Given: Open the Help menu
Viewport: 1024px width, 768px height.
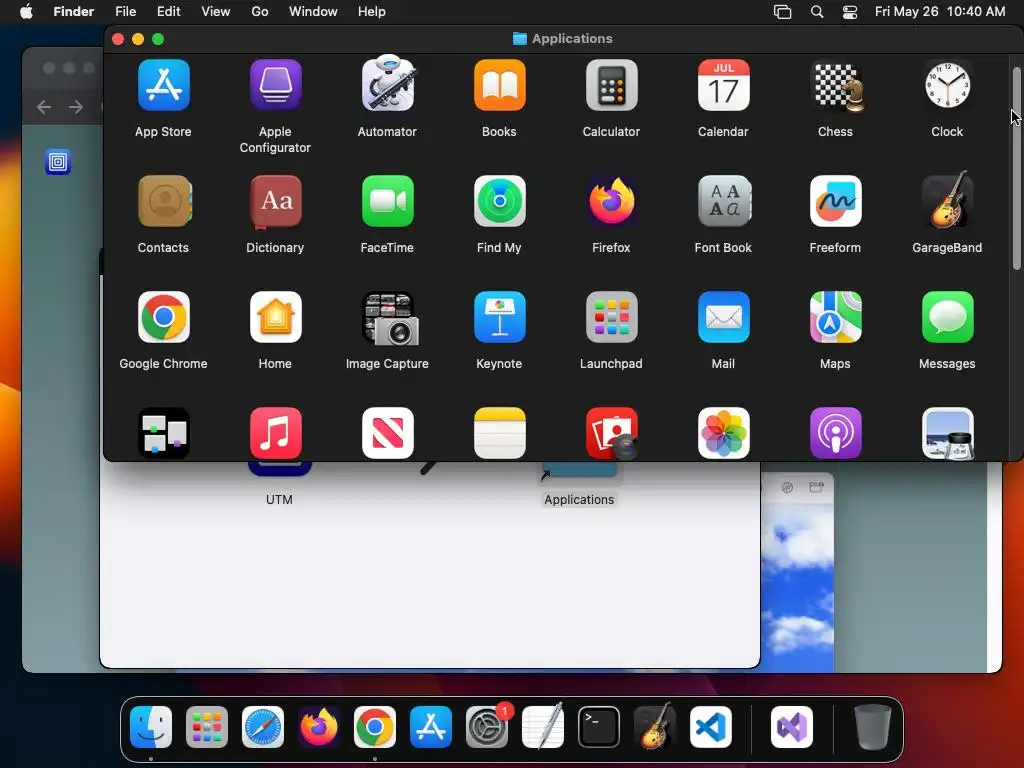Looking at the screenshot, I should 372,12.
